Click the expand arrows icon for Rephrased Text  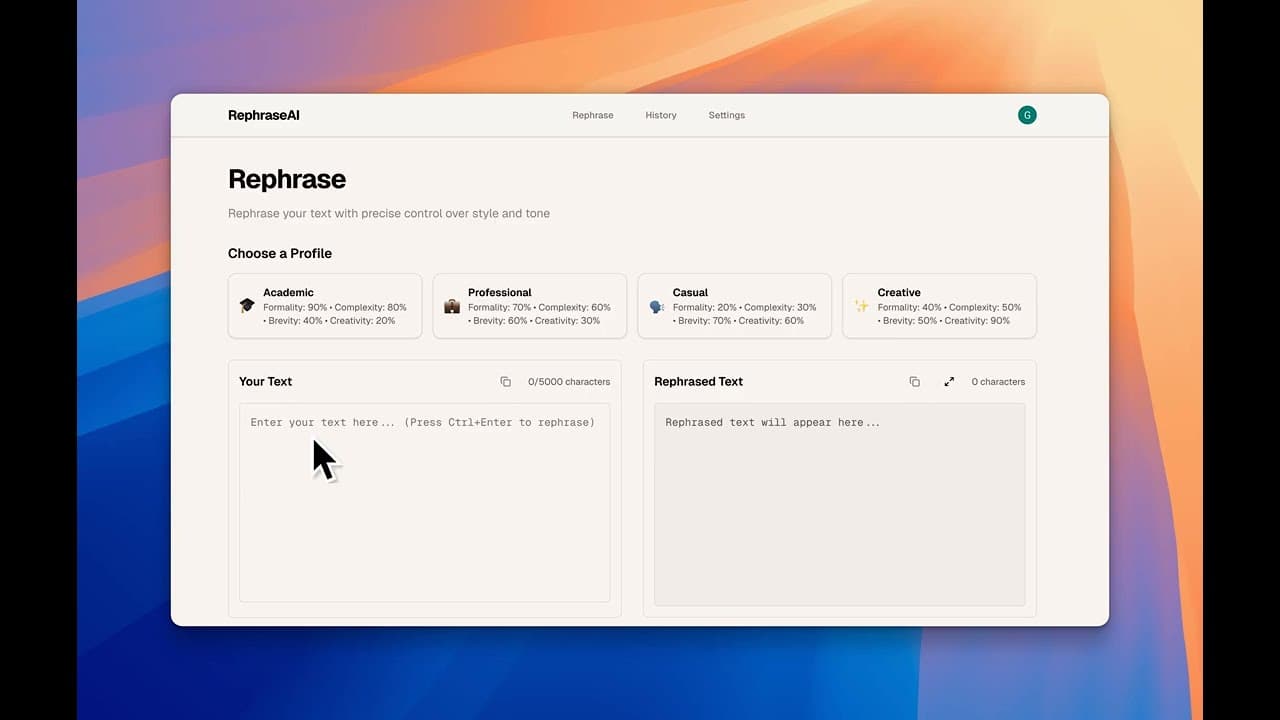point(949,381)
